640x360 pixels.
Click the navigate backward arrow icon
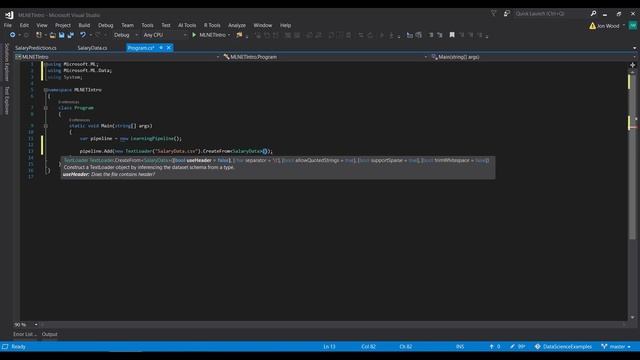pos(12,35)
